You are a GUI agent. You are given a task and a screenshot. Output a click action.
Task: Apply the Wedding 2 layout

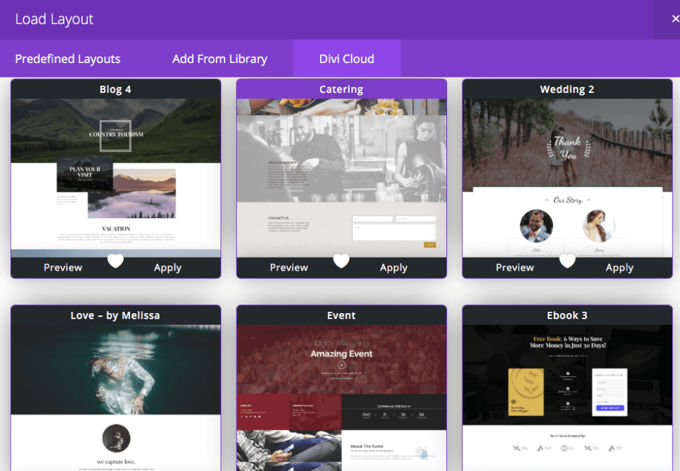[619, 268]
